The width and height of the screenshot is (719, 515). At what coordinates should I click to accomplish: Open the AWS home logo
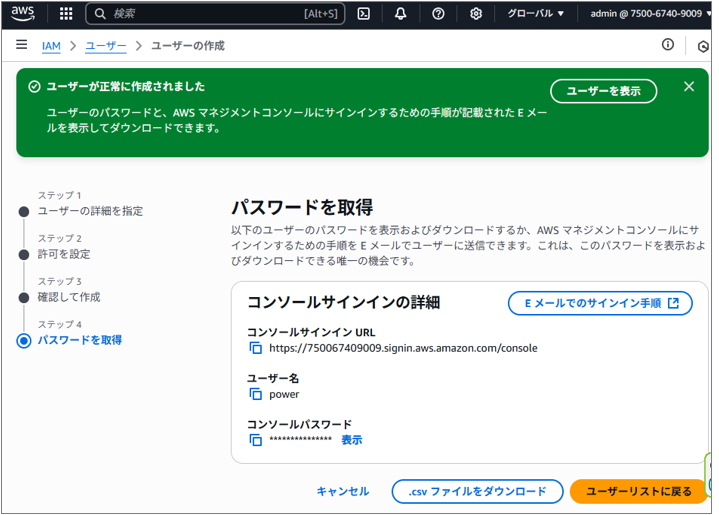(22, 13)
